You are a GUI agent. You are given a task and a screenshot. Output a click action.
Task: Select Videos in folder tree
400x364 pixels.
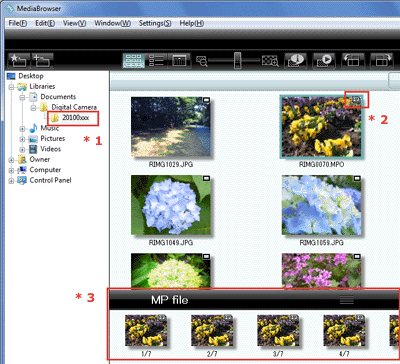[x=51, y=149]
